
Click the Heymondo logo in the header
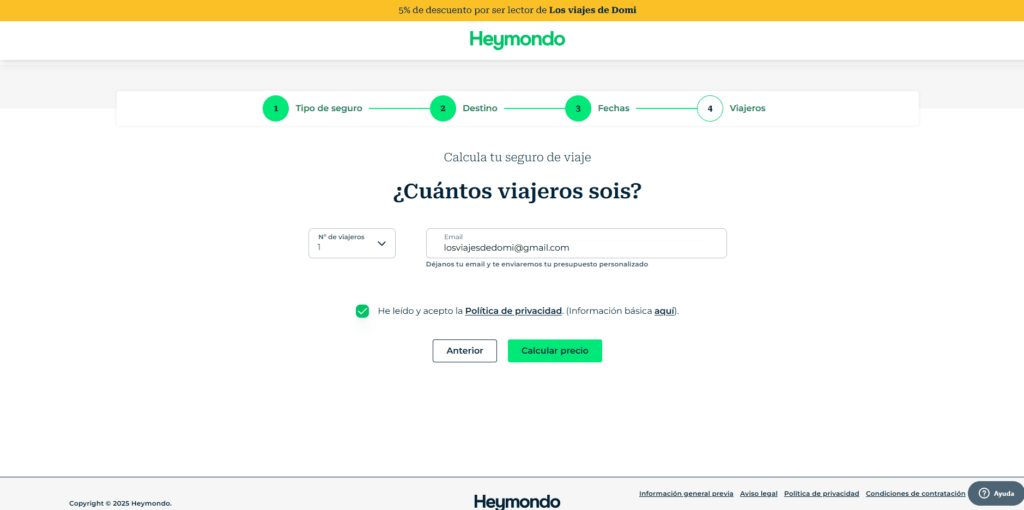coord(517,40)
